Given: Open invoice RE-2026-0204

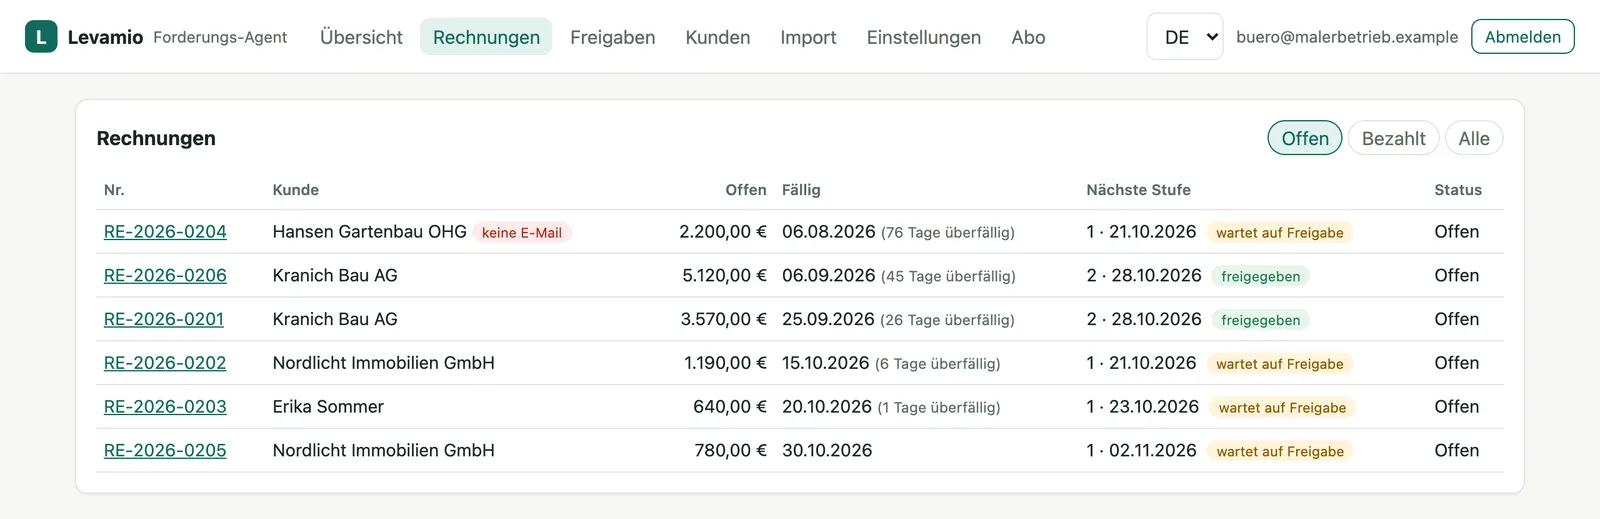Looking at the screenshot, I should pos(165,232).
